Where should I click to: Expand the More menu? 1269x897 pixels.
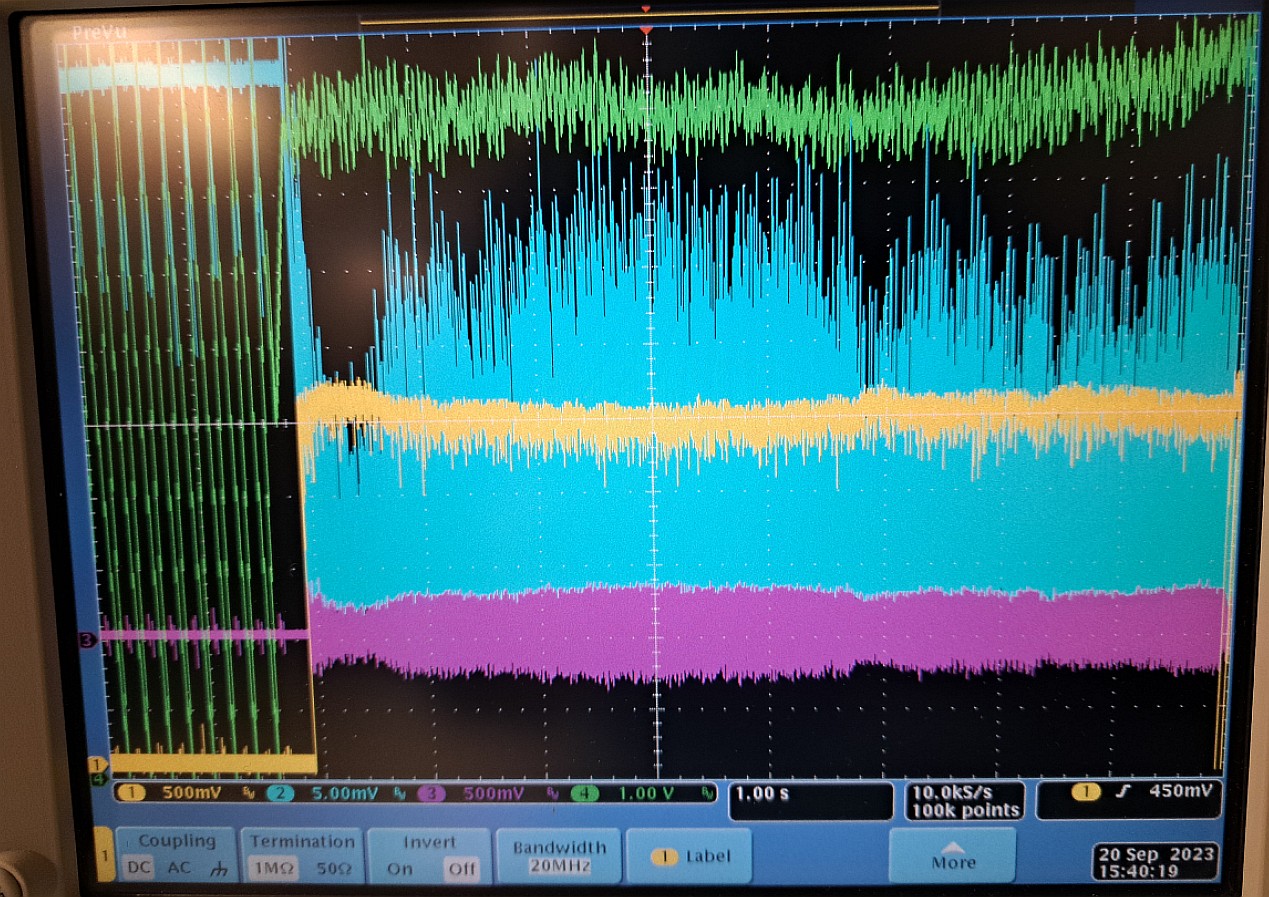(952, 855)
